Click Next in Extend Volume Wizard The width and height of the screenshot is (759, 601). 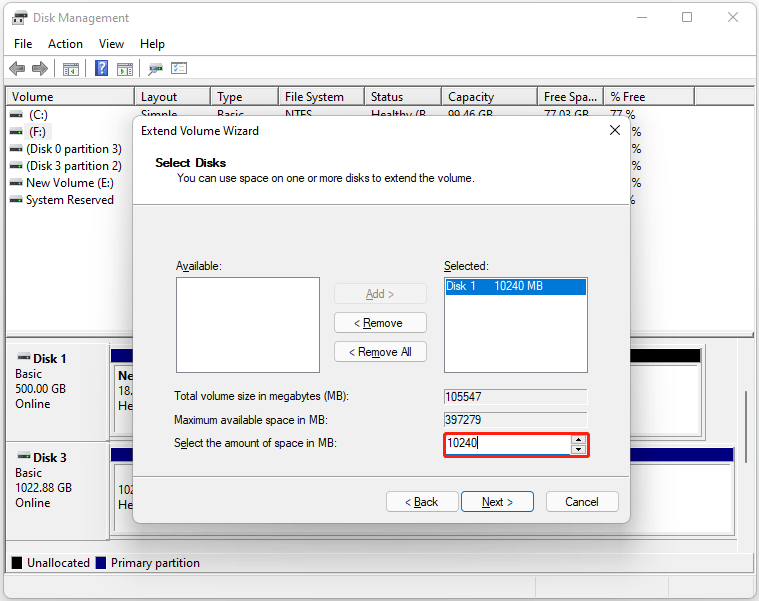497,502
